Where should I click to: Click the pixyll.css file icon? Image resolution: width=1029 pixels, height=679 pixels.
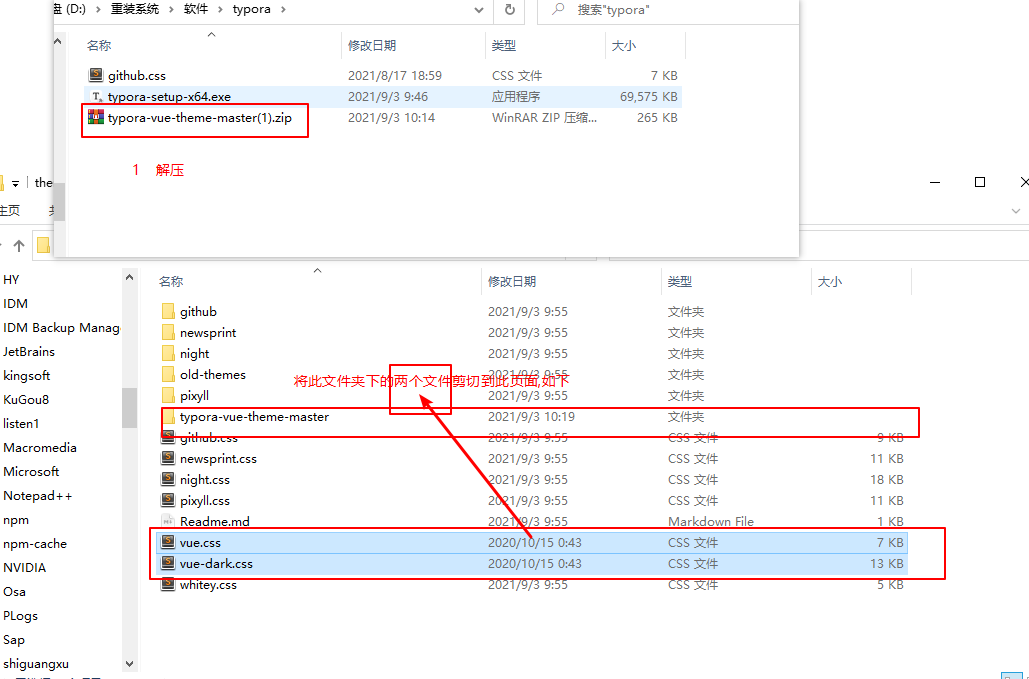tap(169, 500)
